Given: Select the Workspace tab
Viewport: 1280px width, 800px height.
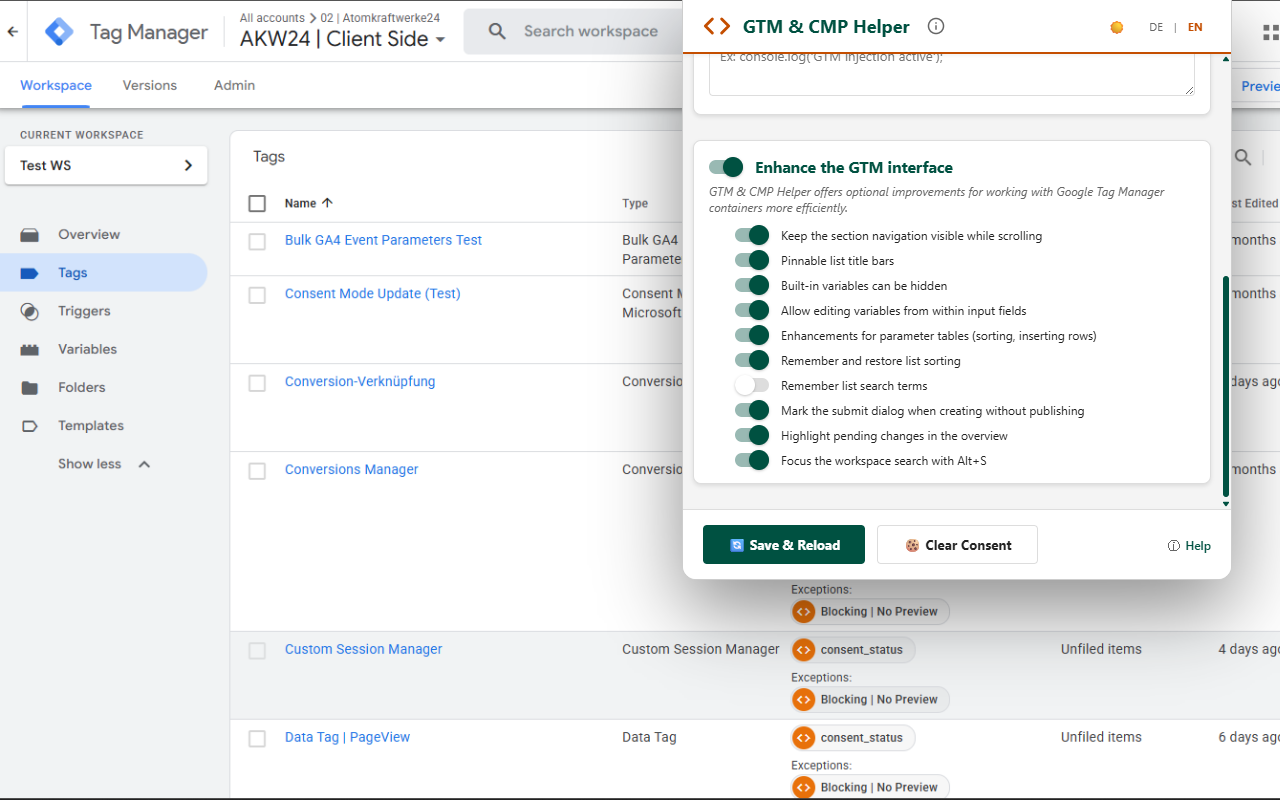Looking at the screenshot, I should point(56,85).
